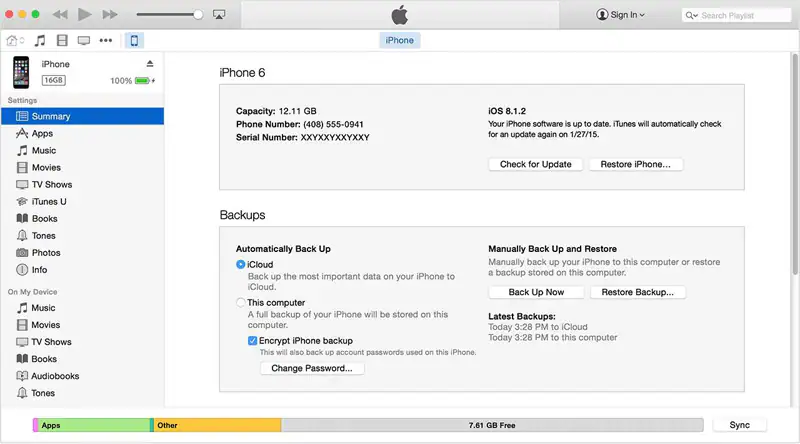Viewport: 800px width, 444px height.
Task: Click the Phone Number line
Action: point(299,125)
